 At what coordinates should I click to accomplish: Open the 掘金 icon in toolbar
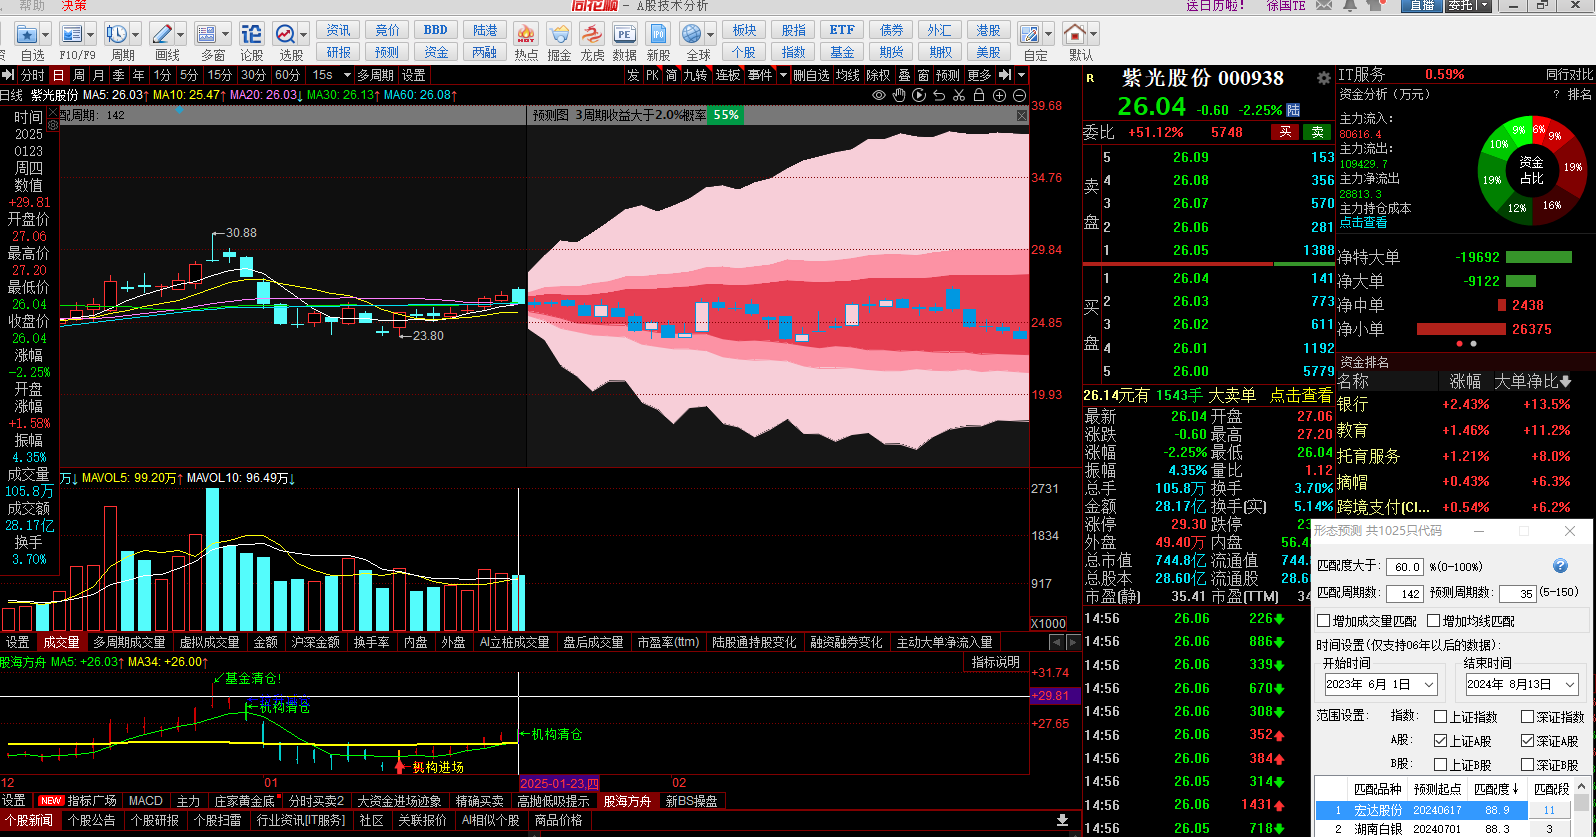560,34
